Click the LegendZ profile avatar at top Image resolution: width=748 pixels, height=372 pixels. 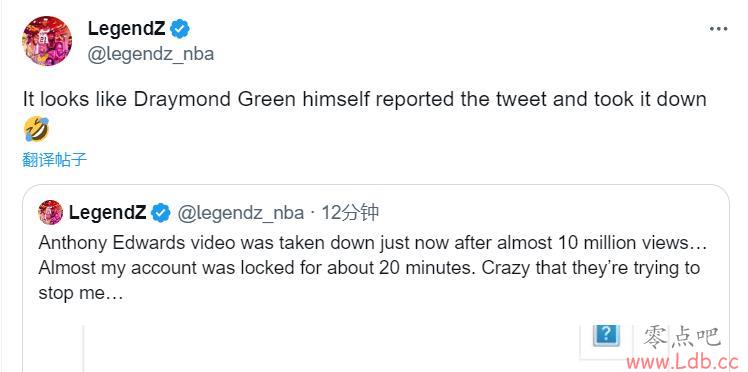tap(47, 40)
